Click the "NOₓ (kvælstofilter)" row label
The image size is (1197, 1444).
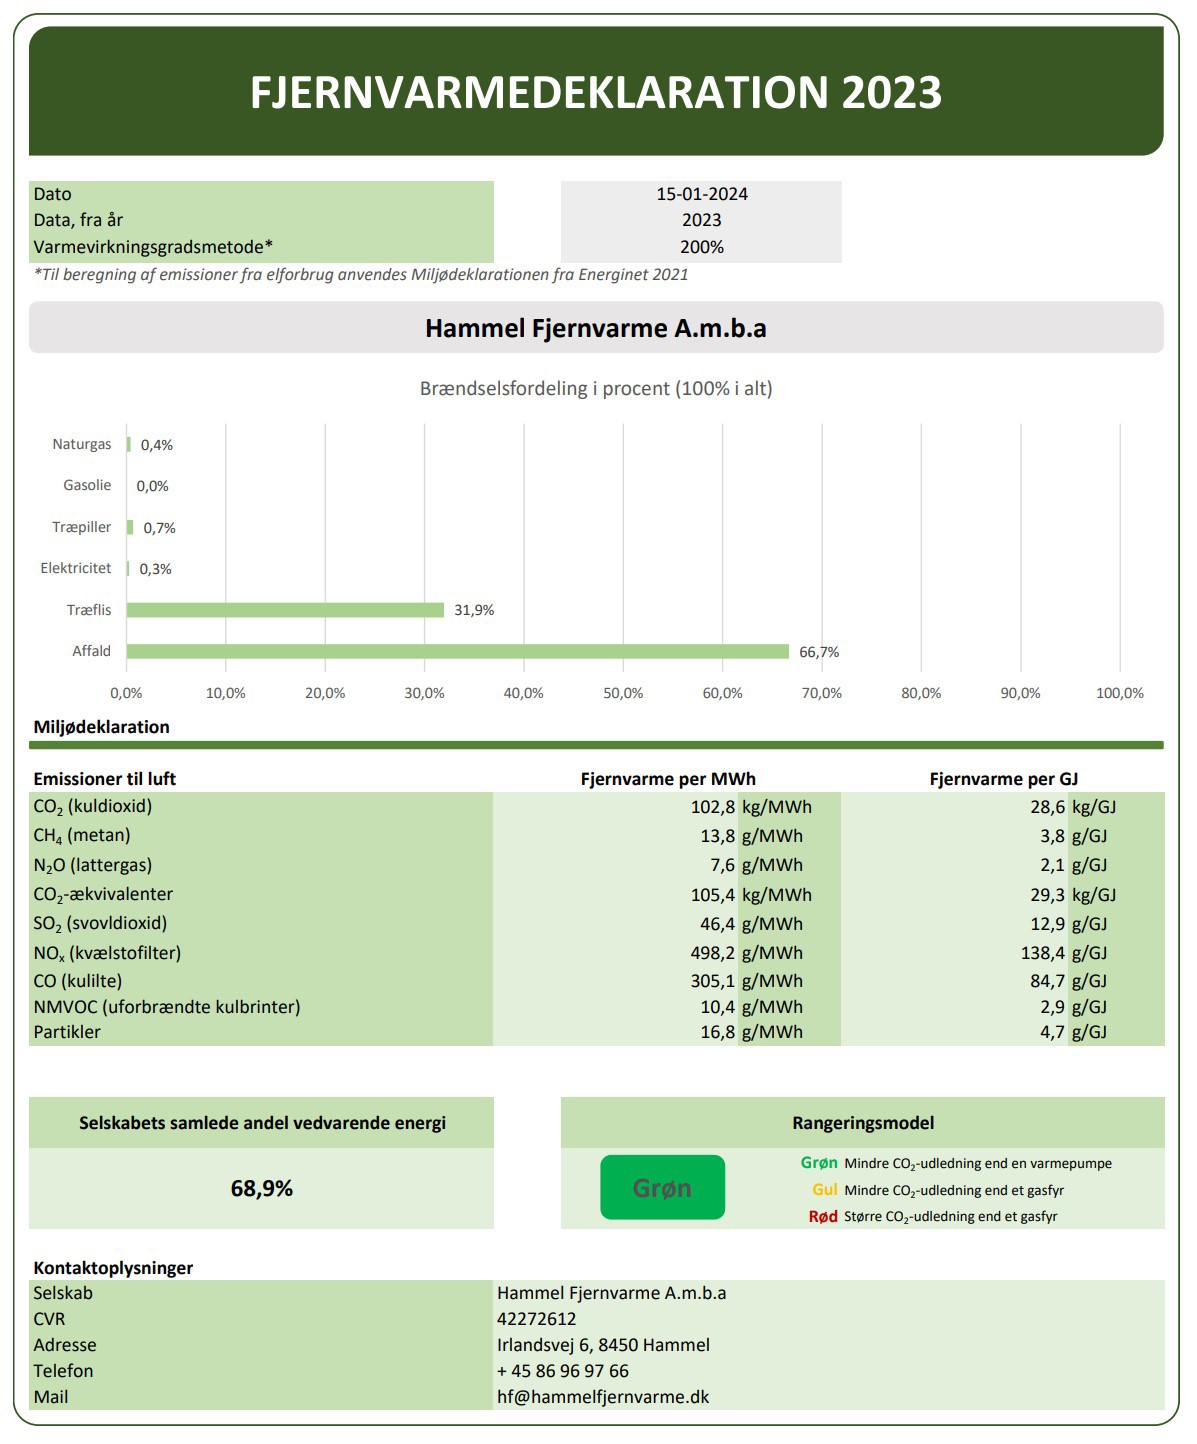107,953
